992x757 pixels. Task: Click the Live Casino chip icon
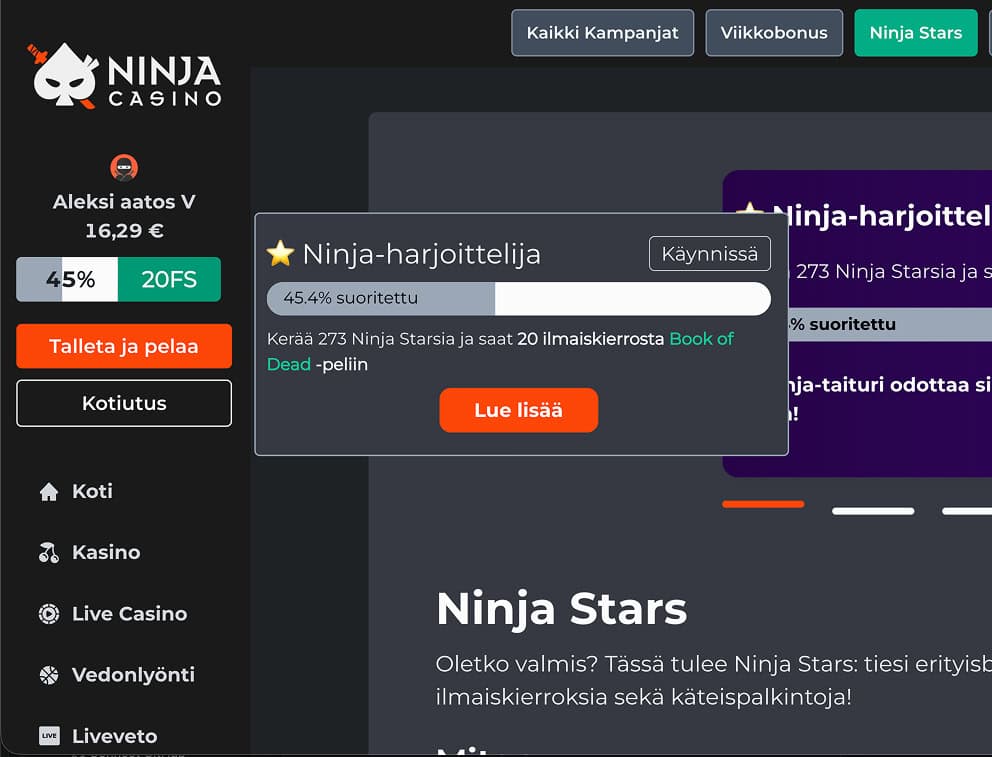(x=49, y=613)
